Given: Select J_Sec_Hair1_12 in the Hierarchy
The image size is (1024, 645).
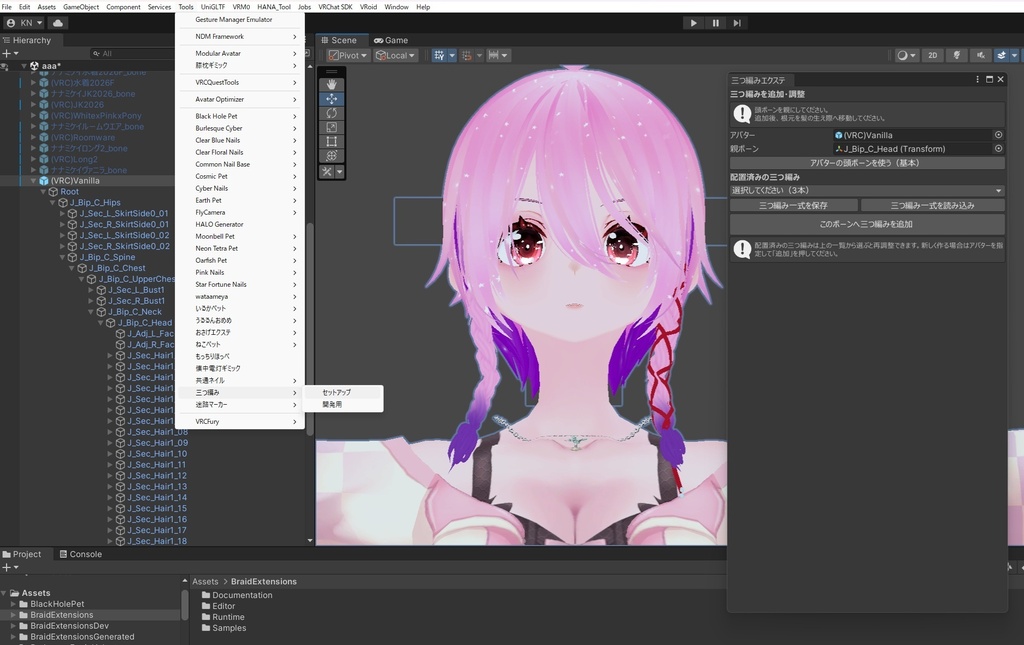Looking at the screenshot, I should (x=157, y=475).
